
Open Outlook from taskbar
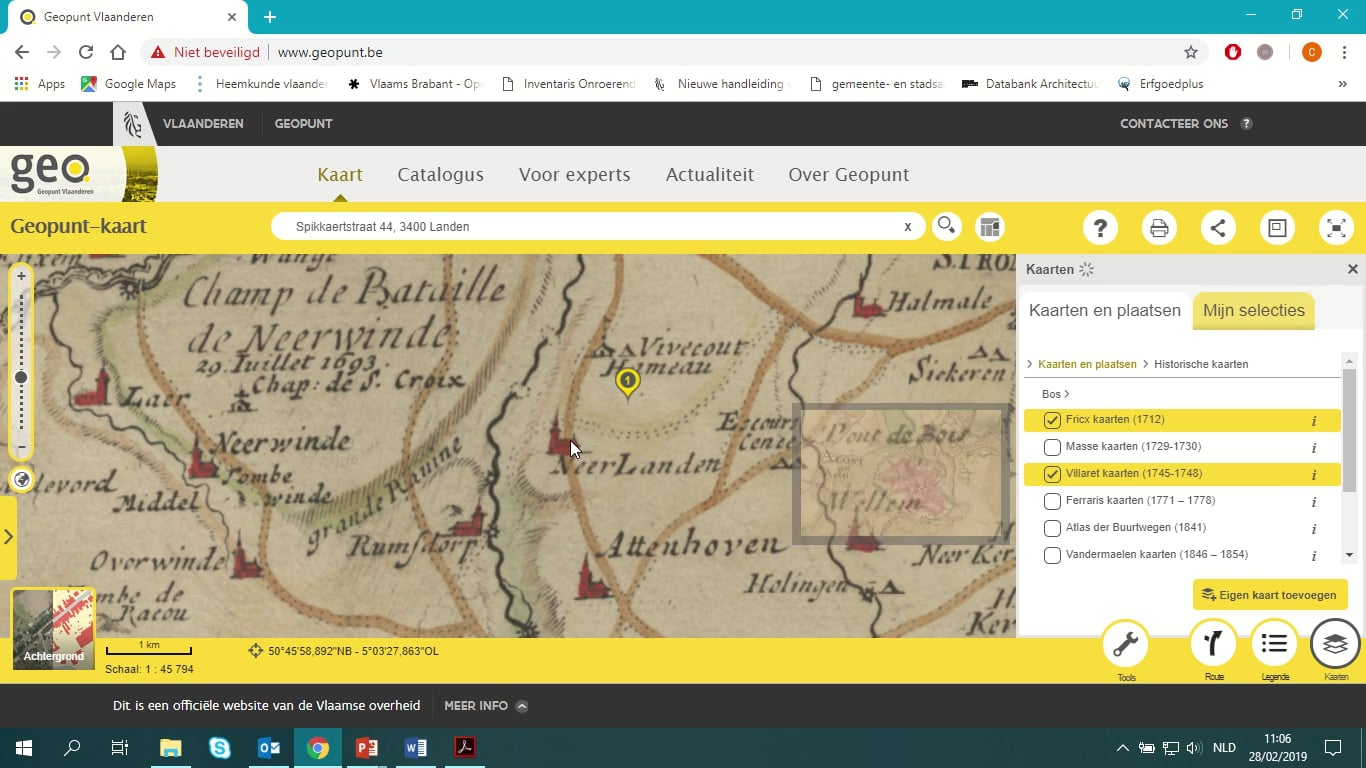(269, 748)
